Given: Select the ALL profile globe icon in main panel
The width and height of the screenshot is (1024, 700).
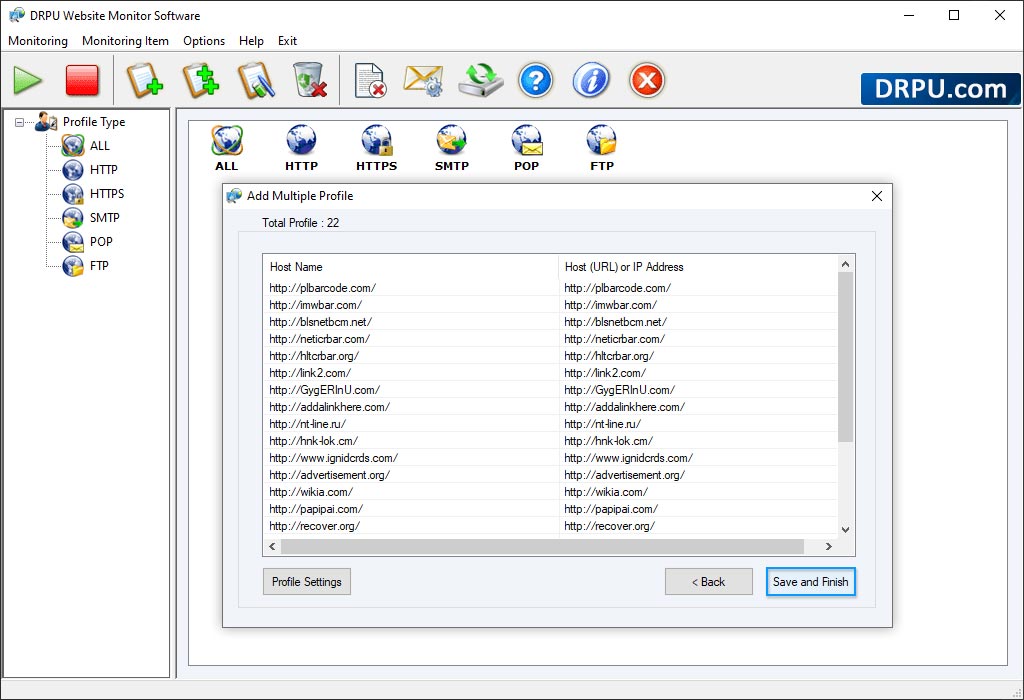Looking at the screenshot, I should click(x=227, y=148).
